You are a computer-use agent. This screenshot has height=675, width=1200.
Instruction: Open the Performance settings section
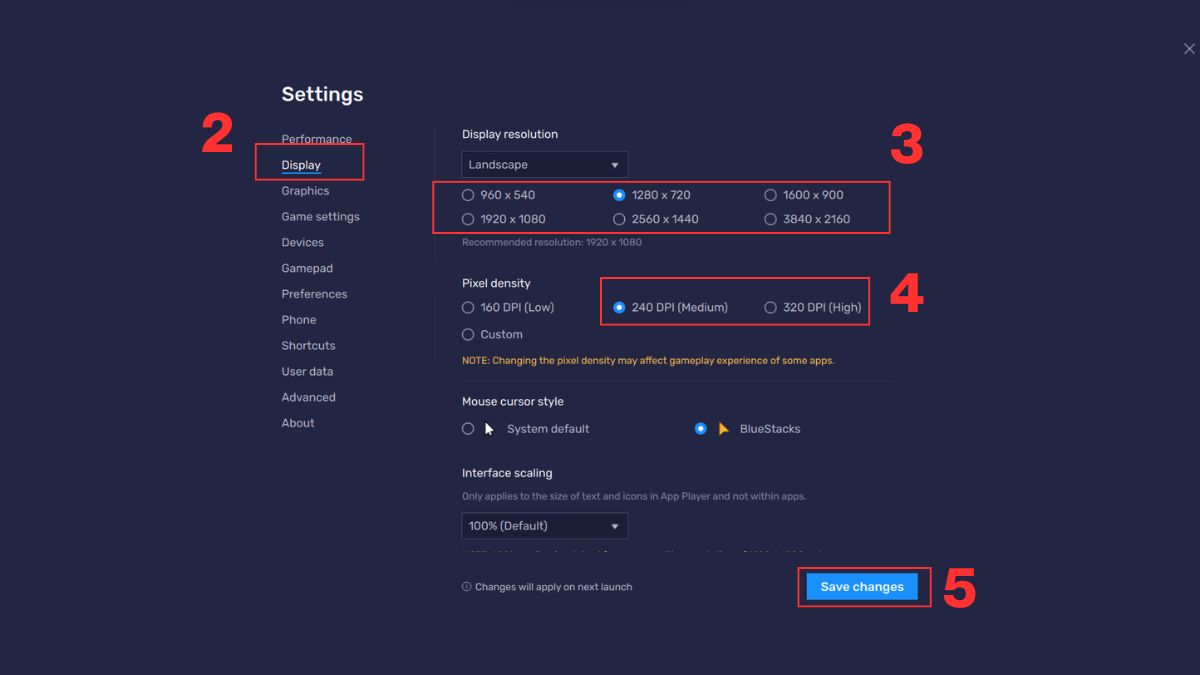click(x=316, y=139)
